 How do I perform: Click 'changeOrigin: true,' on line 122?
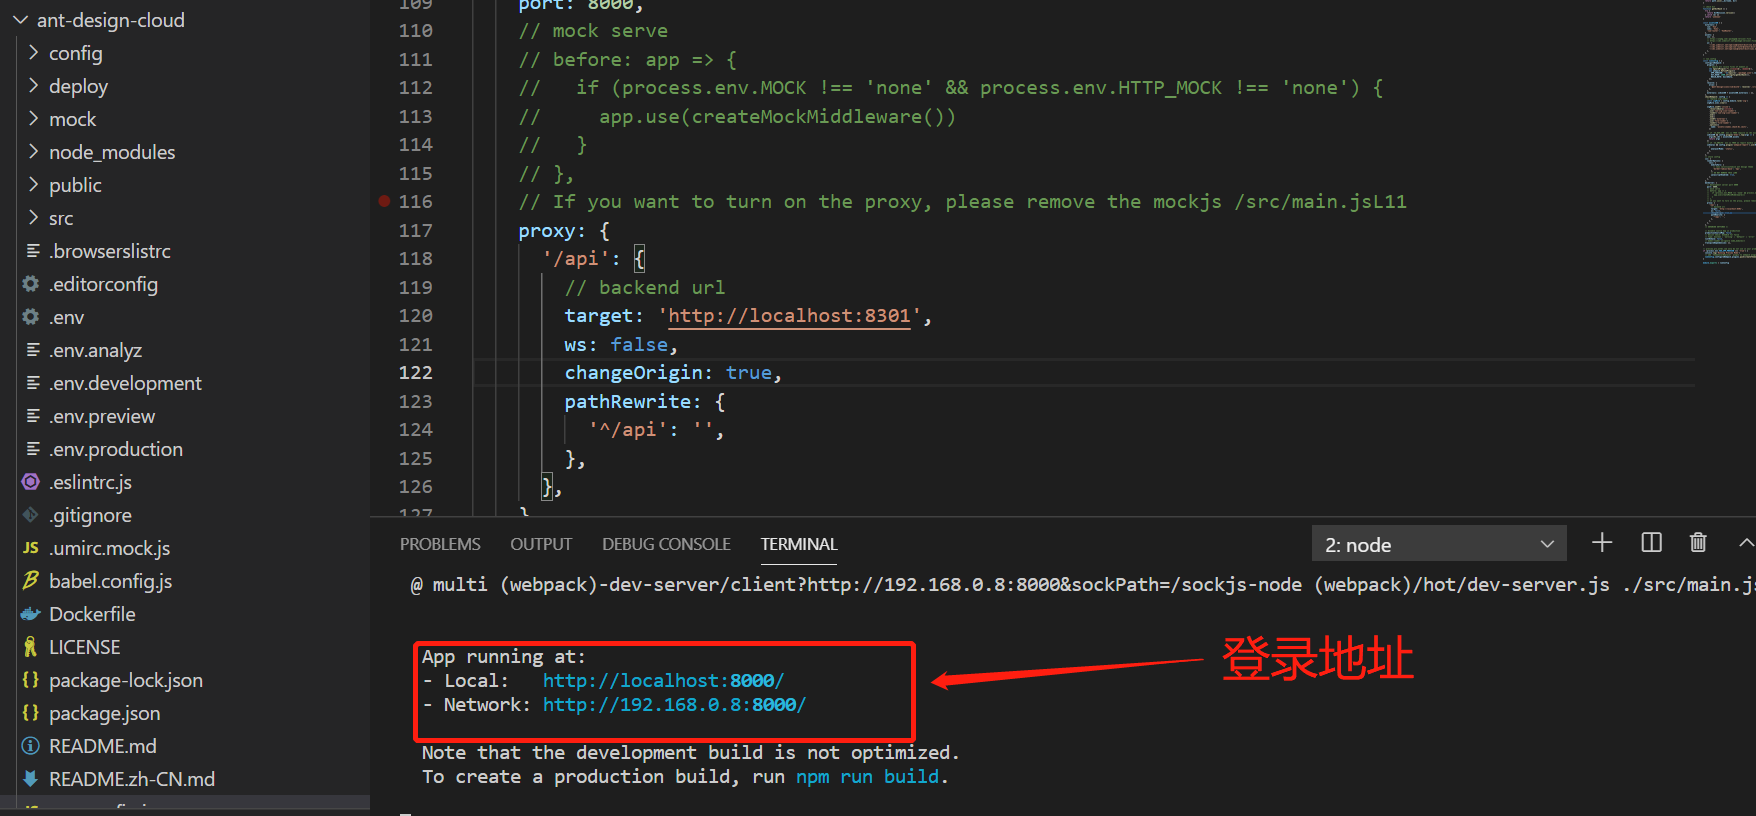pos(673,373)
